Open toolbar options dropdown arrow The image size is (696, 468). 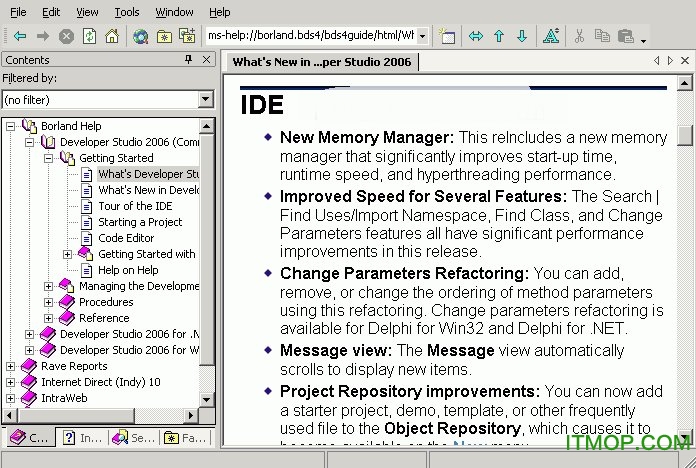643,41
